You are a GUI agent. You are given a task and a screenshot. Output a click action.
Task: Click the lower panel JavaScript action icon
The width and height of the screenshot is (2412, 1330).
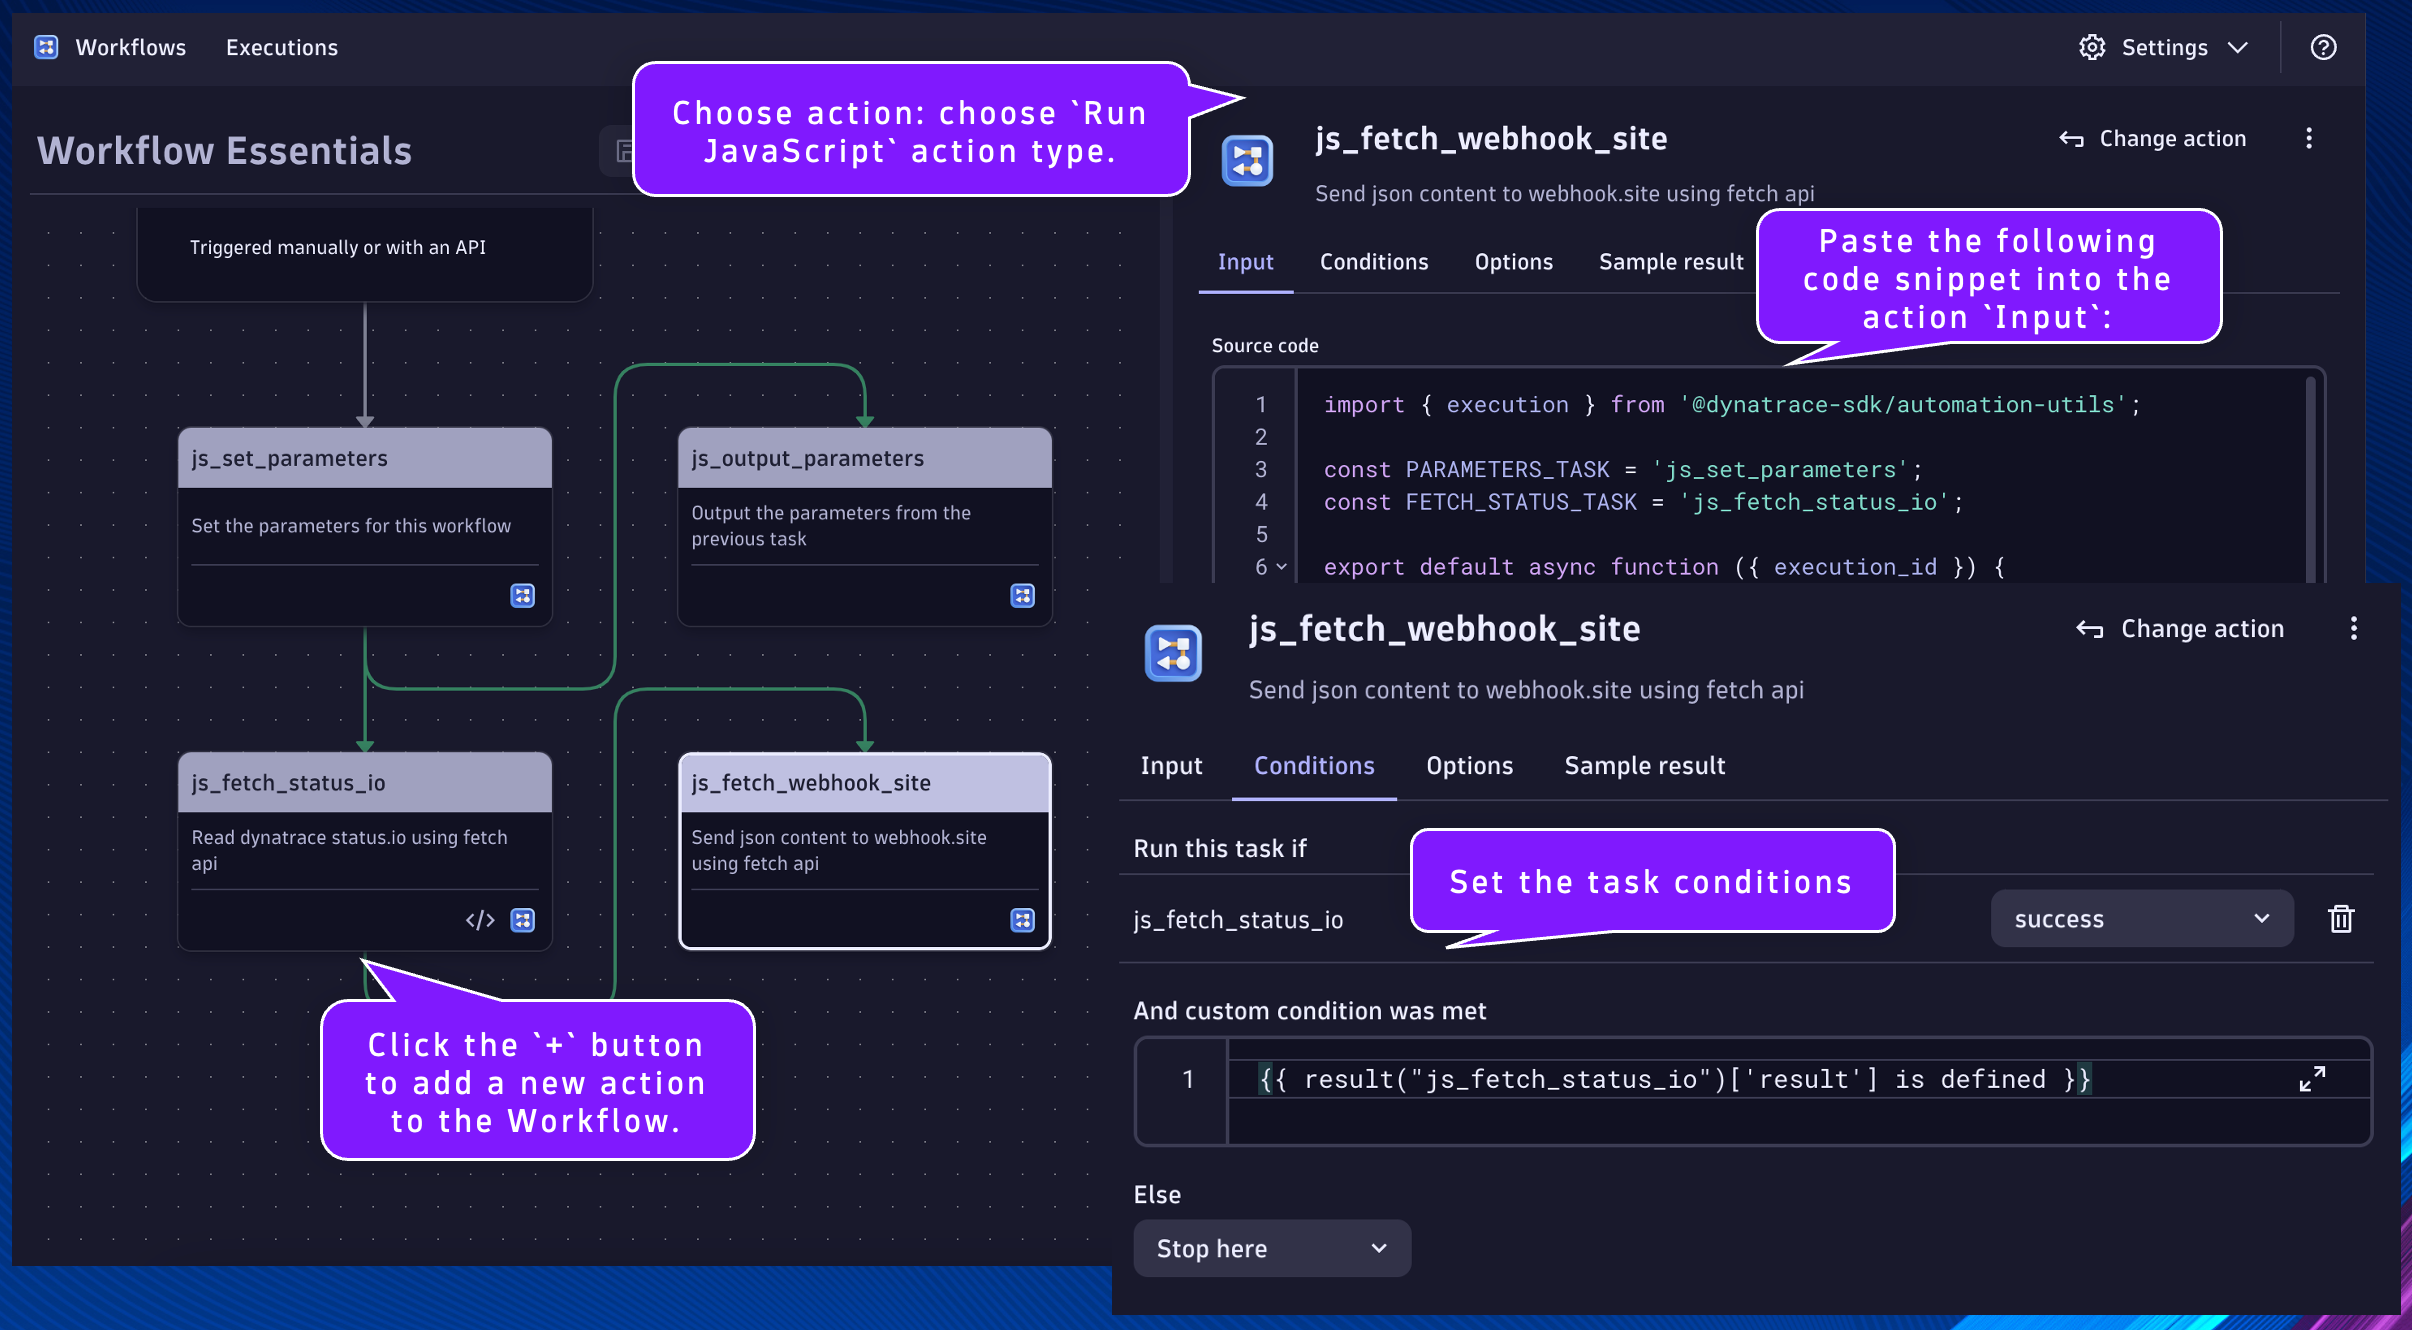coord(1173,653)
